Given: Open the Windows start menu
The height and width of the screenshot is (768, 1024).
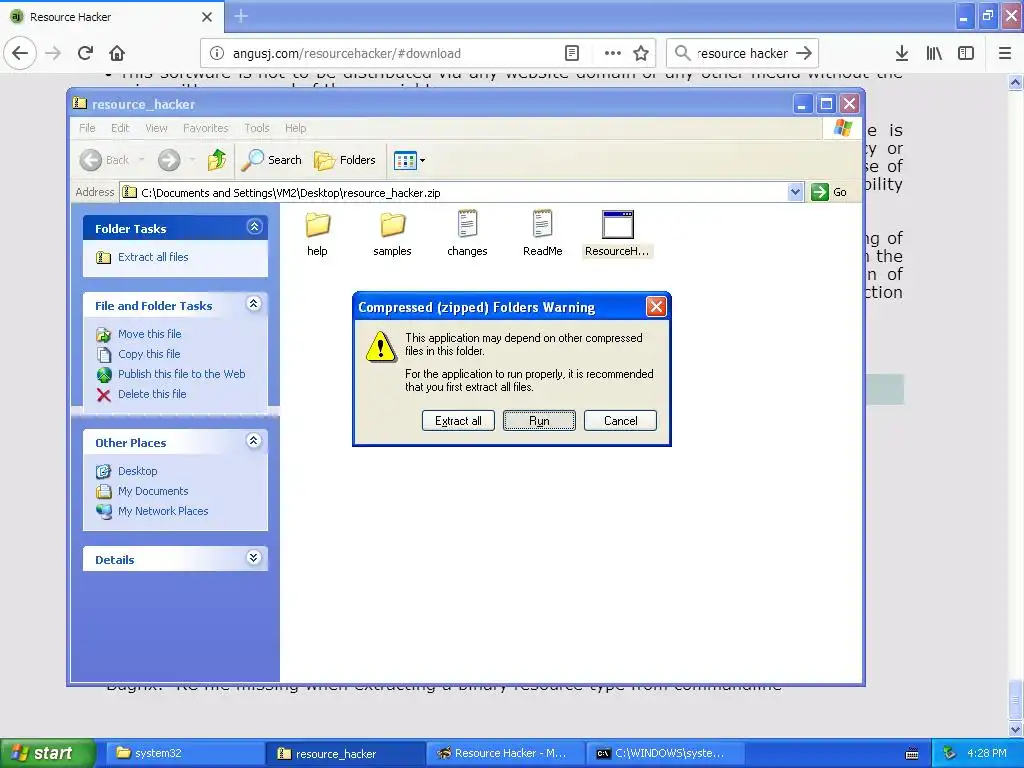Looking at the screenshot, I should (x=48, y=753).
